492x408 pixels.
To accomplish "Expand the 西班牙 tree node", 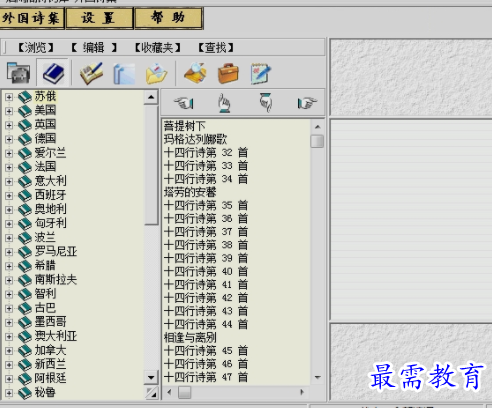I will (x=9, y=196).
